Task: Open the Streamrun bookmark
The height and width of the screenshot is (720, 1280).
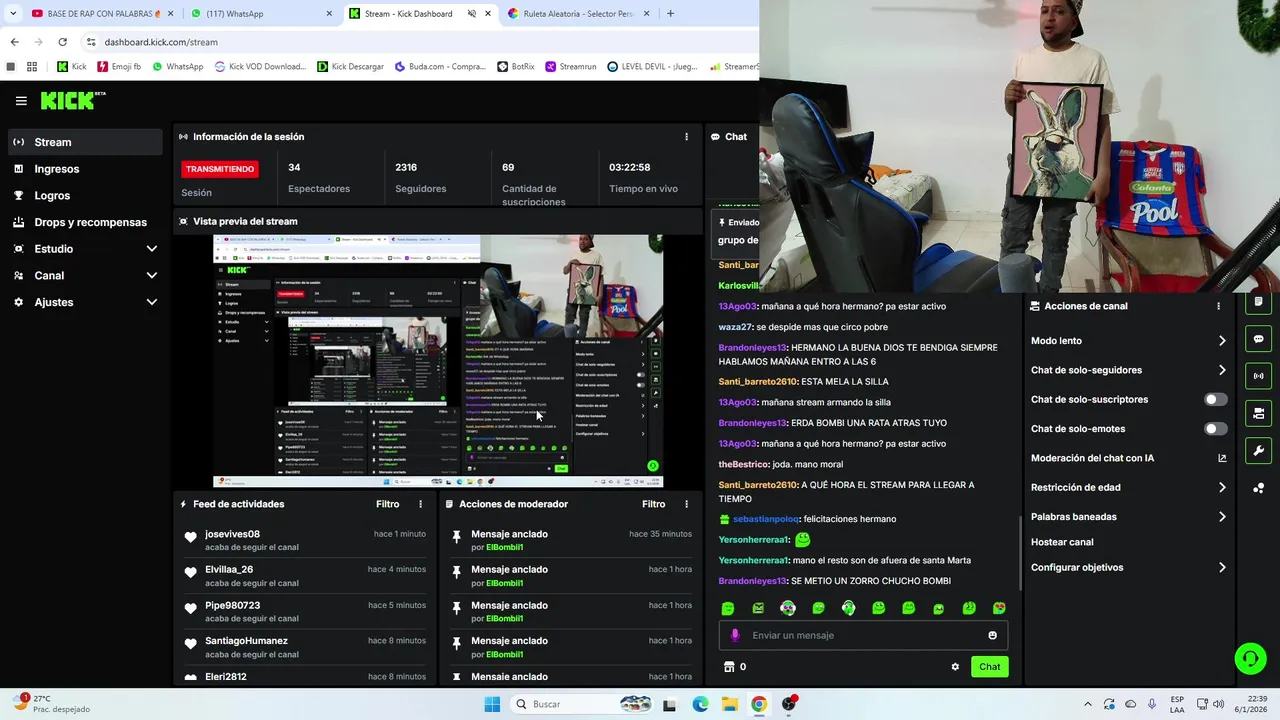Action: [571, 67]
